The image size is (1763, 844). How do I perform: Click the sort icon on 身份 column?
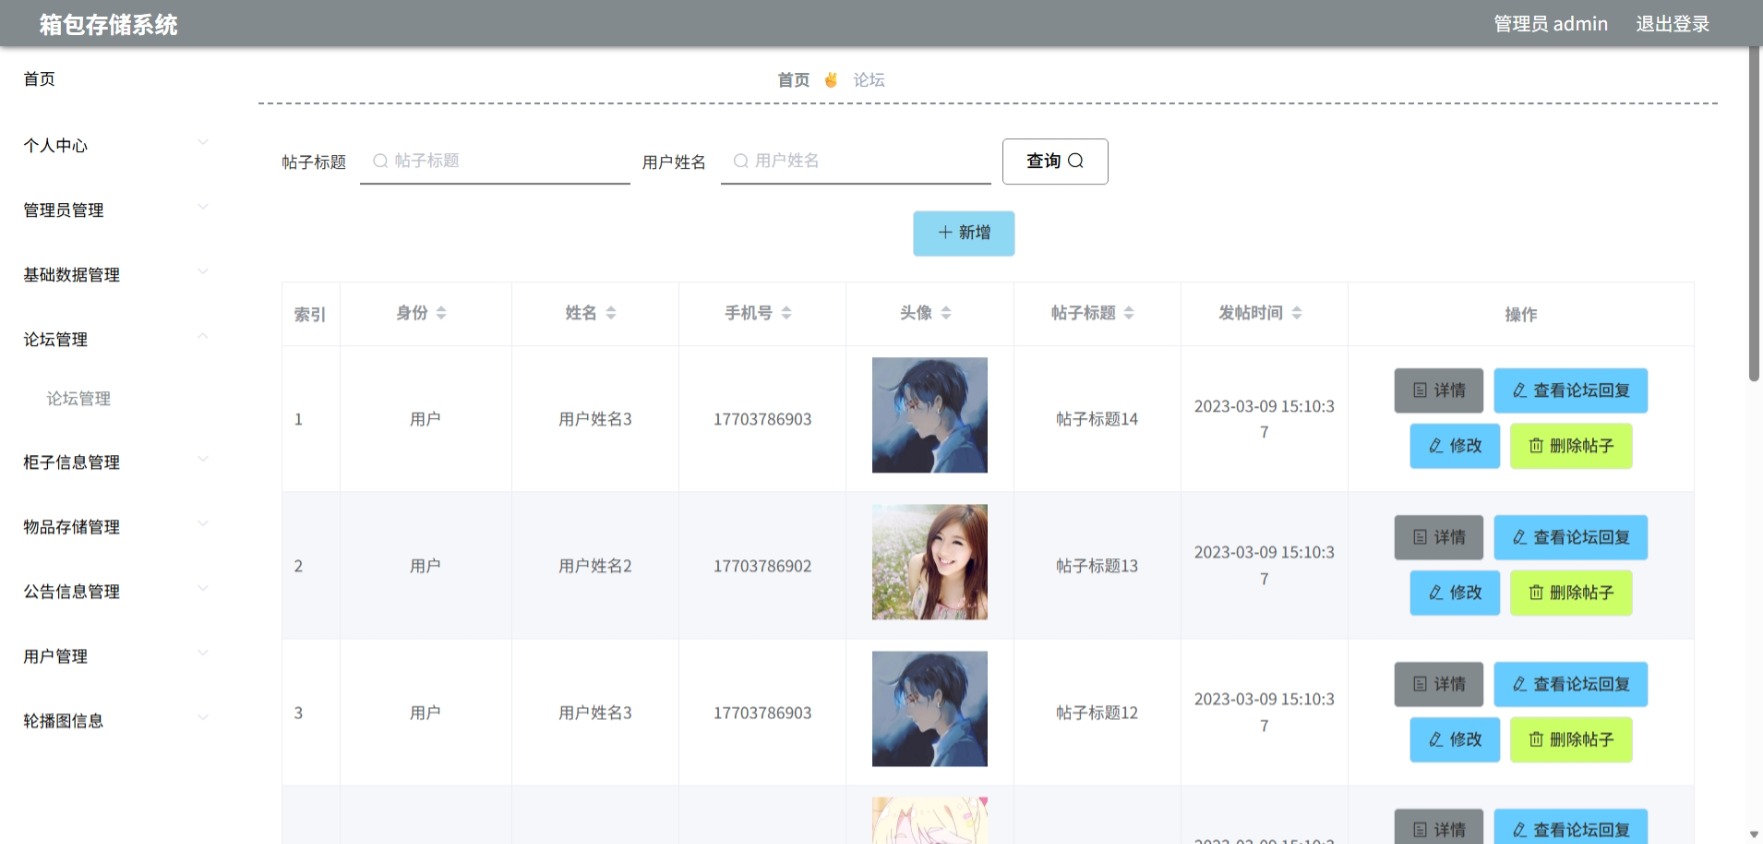pos(441,313)
